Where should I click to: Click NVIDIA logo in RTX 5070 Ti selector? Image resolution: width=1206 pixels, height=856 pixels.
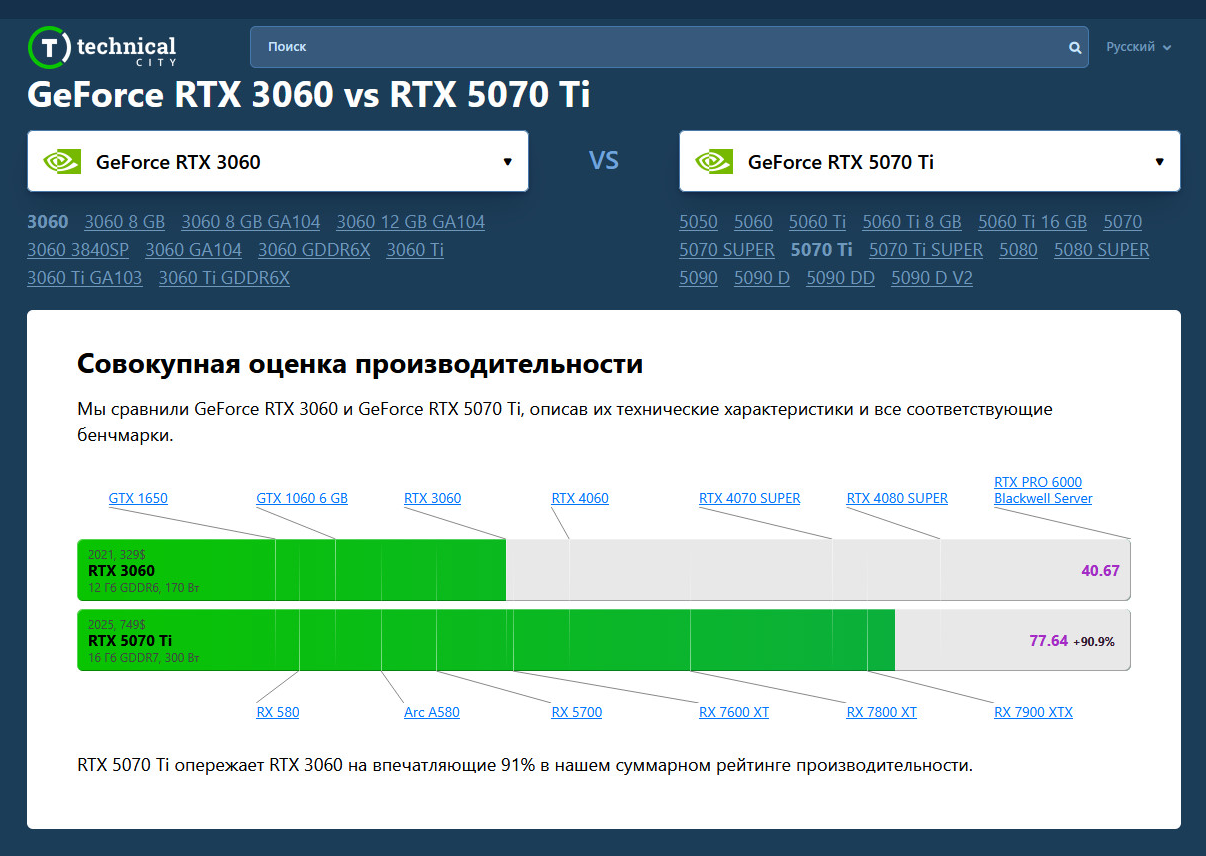point(714,162)
